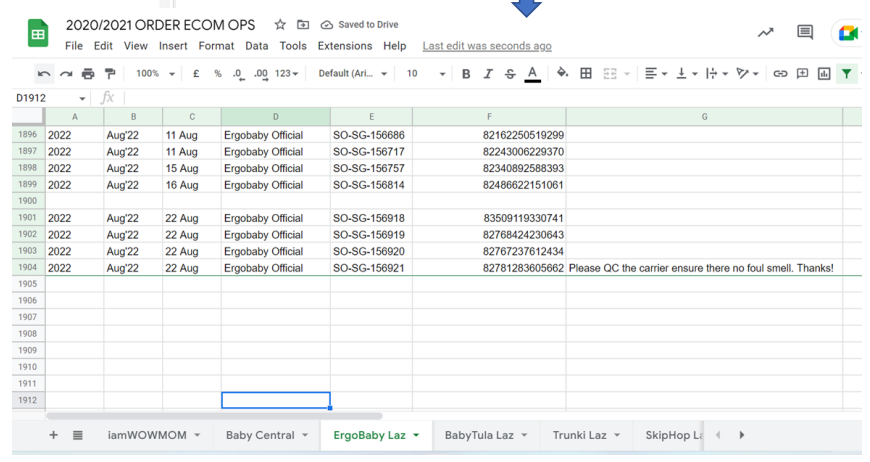Screen dimensions: 870x462
Task: Open the Extensions menu
Action: [x=345, y=46]
